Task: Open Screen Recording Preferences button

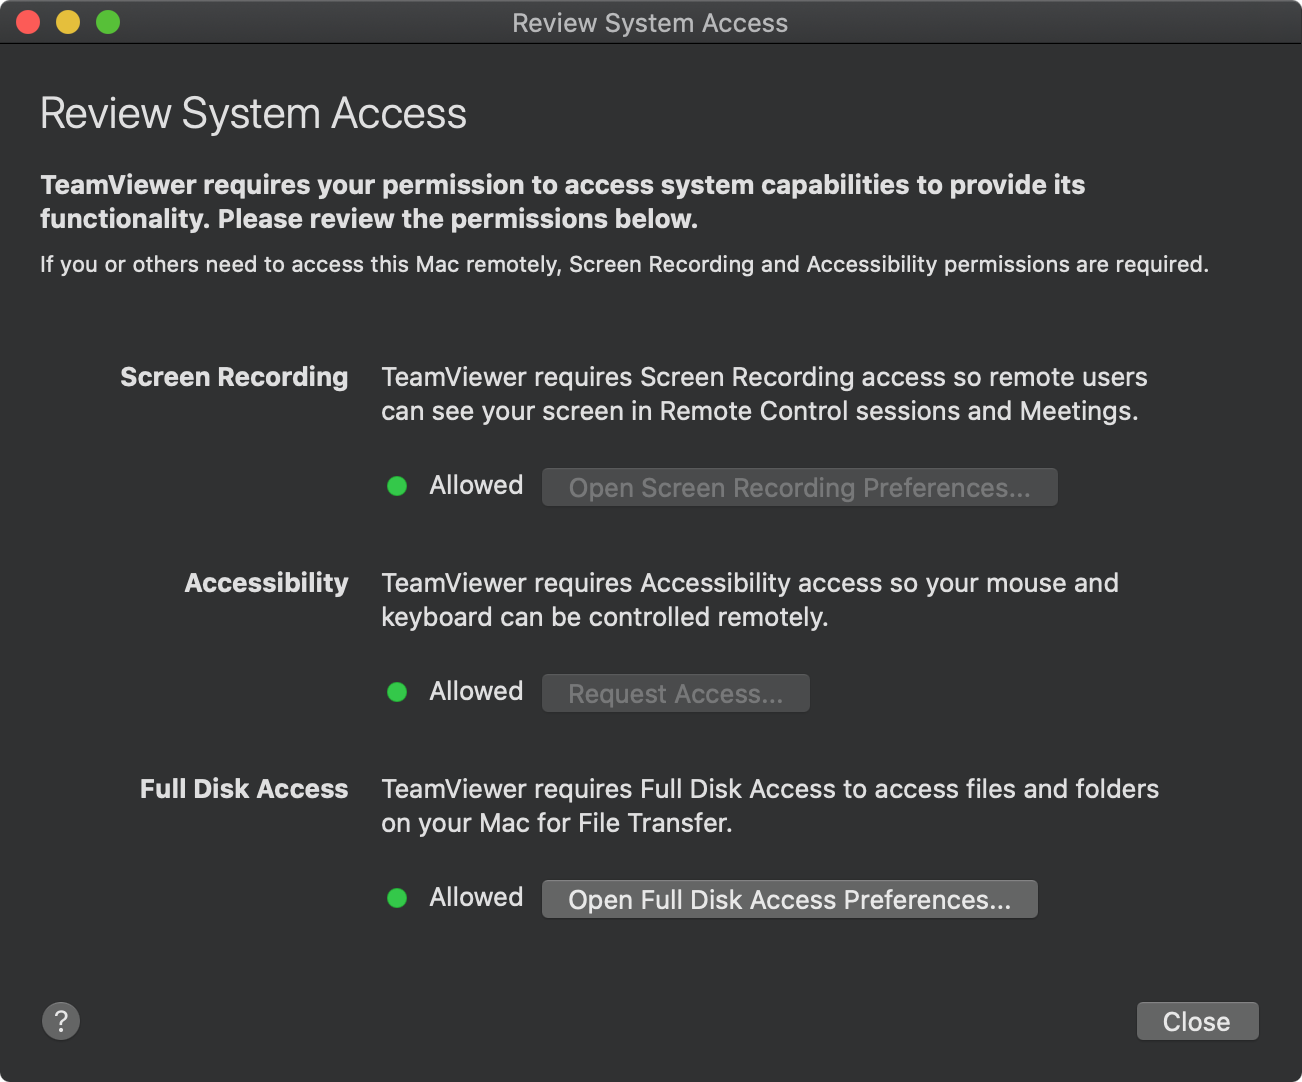Action: click(799, 487)
